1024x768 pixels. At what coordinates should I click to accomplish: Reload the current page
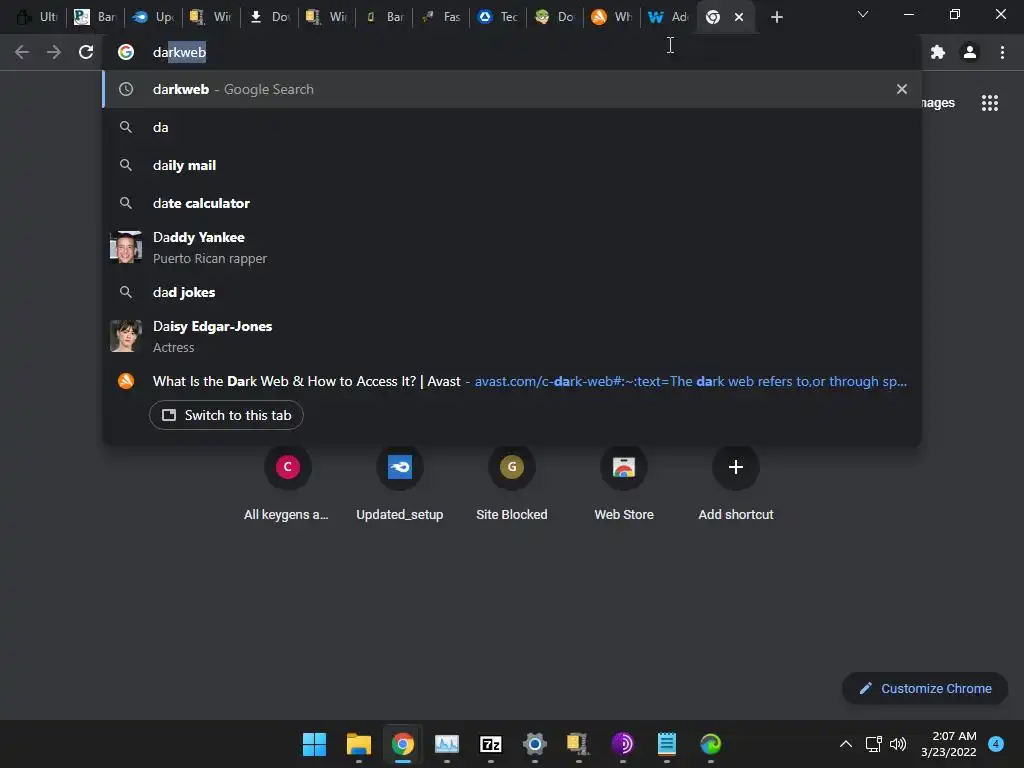coord(86,52)
